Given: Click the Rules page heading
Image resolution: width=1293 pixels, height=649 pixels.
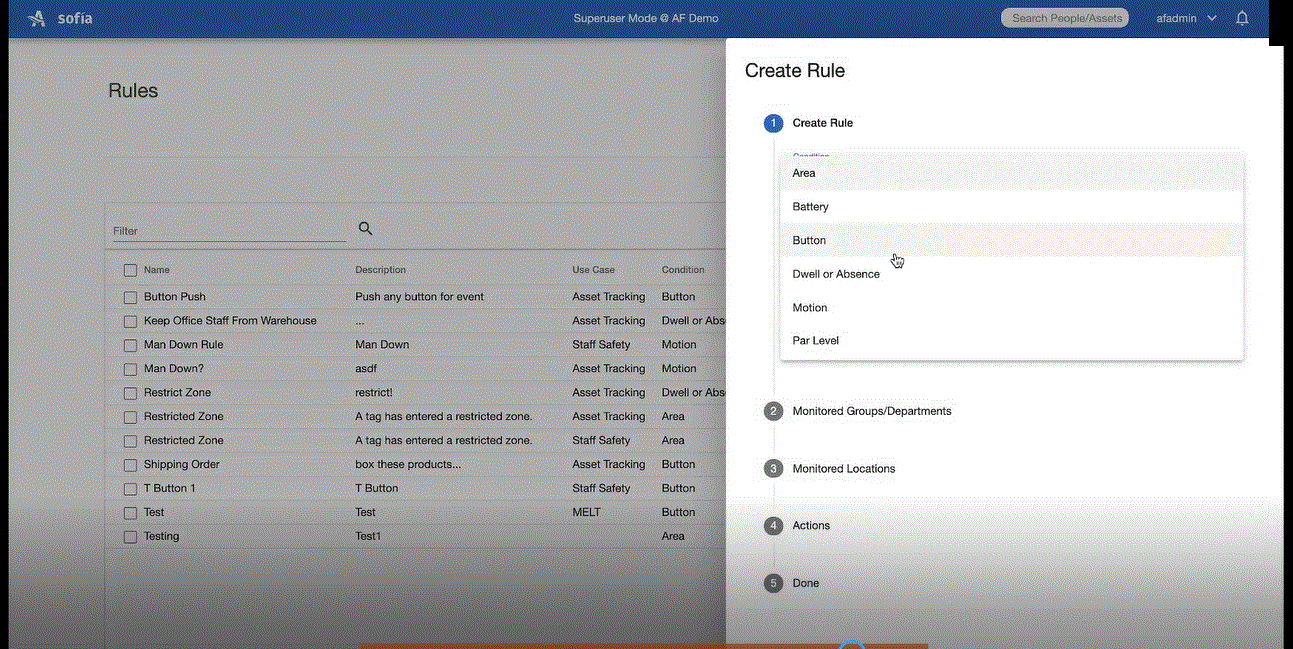Looking at the screenshot, I should coord(133,91).
